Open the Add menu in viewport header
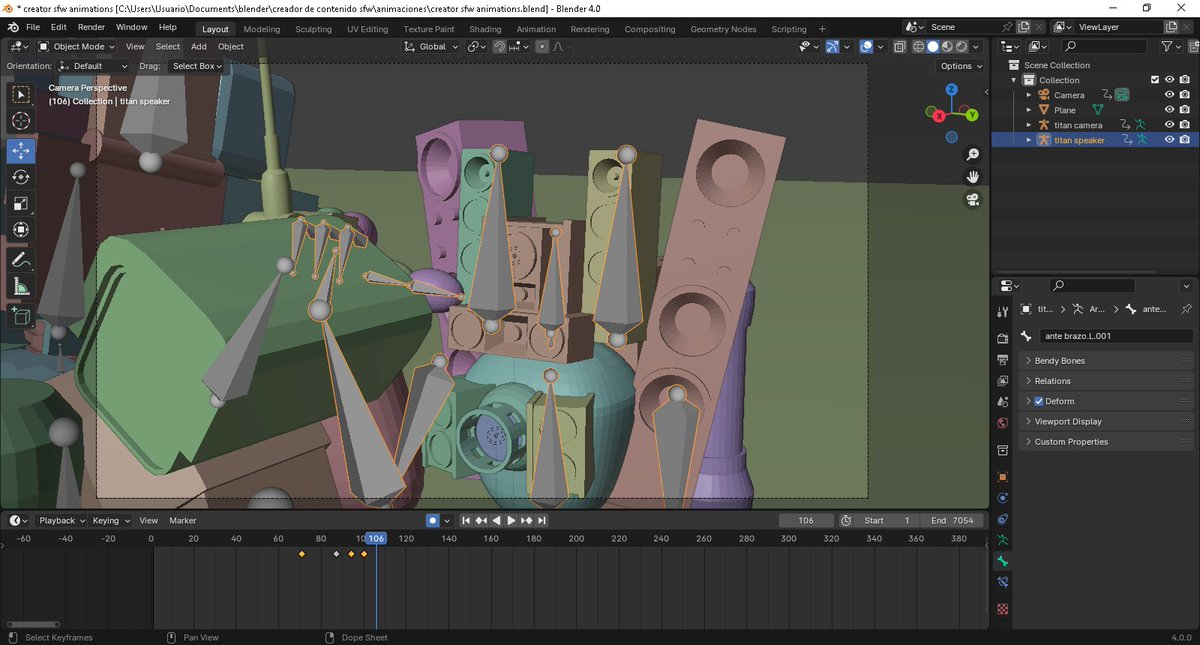Screen dimensions: 1200x645 click(199, 46)
